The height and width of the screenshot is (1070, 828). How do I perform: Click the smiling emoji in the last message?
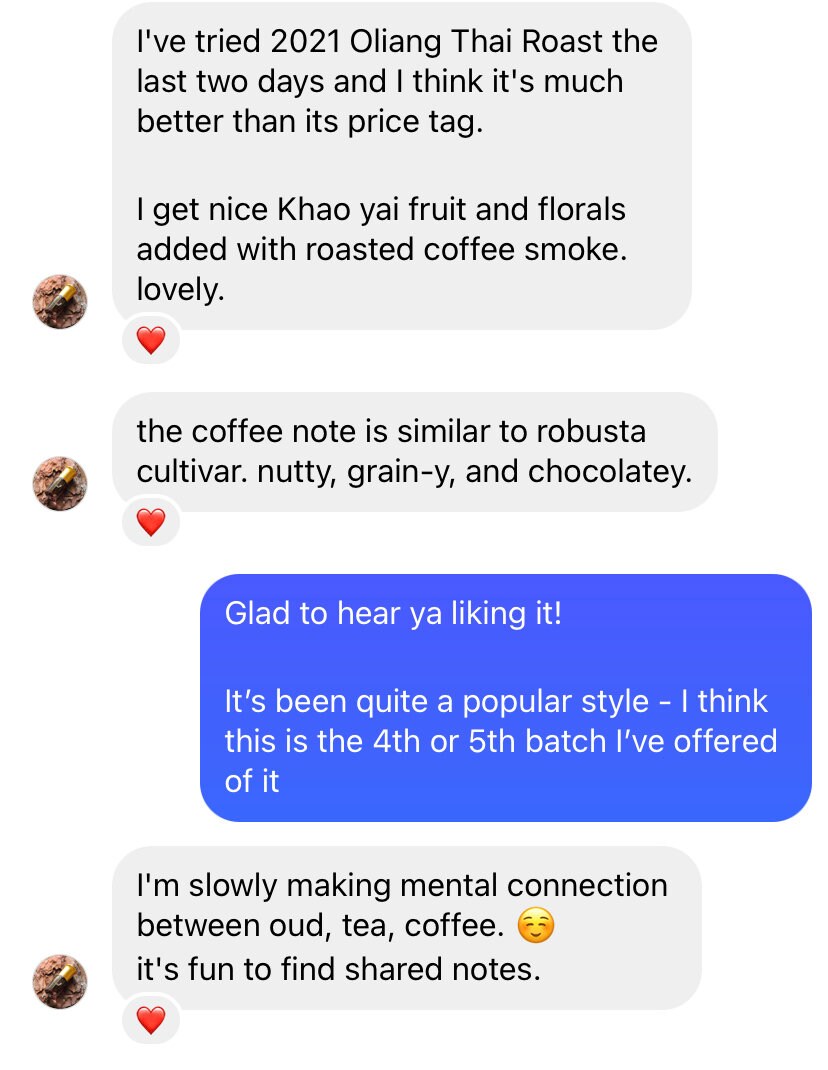[x=536, y=925]
